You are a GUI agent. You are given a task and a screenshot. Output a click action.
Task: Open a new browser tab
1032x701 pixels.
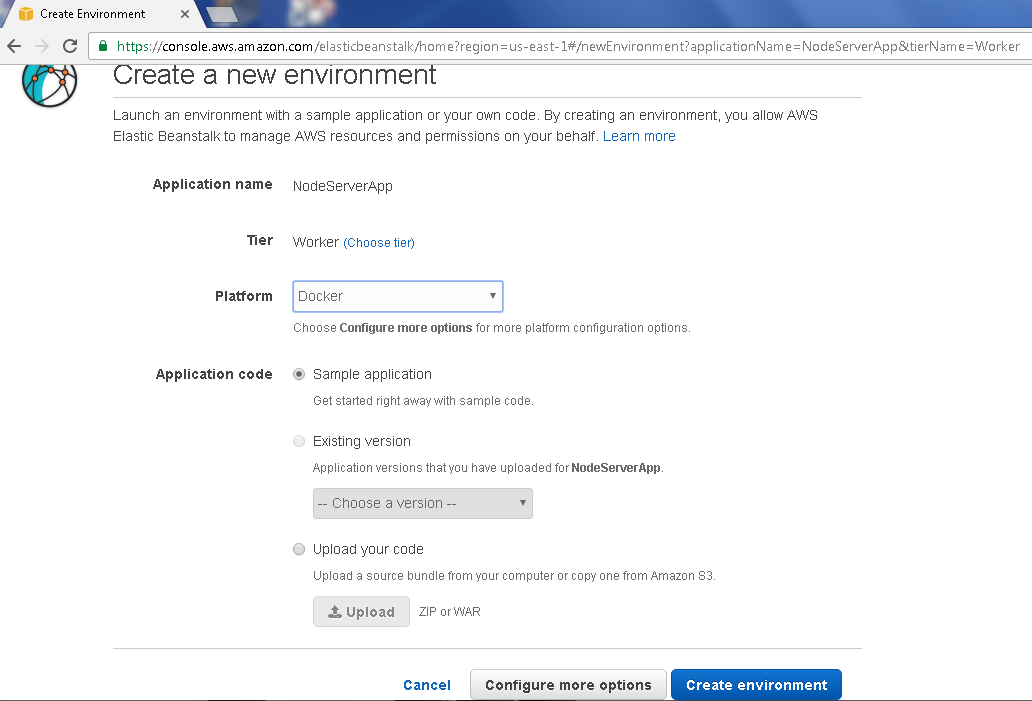point(222,14)
